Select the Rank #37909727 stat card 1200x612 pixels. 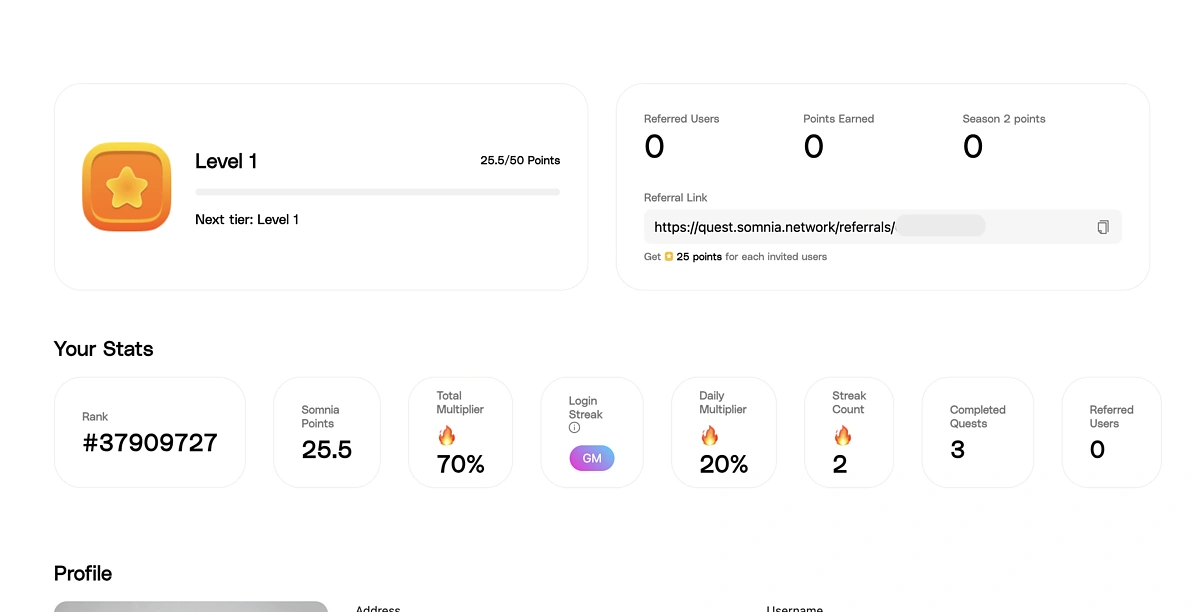click(150, 432)
